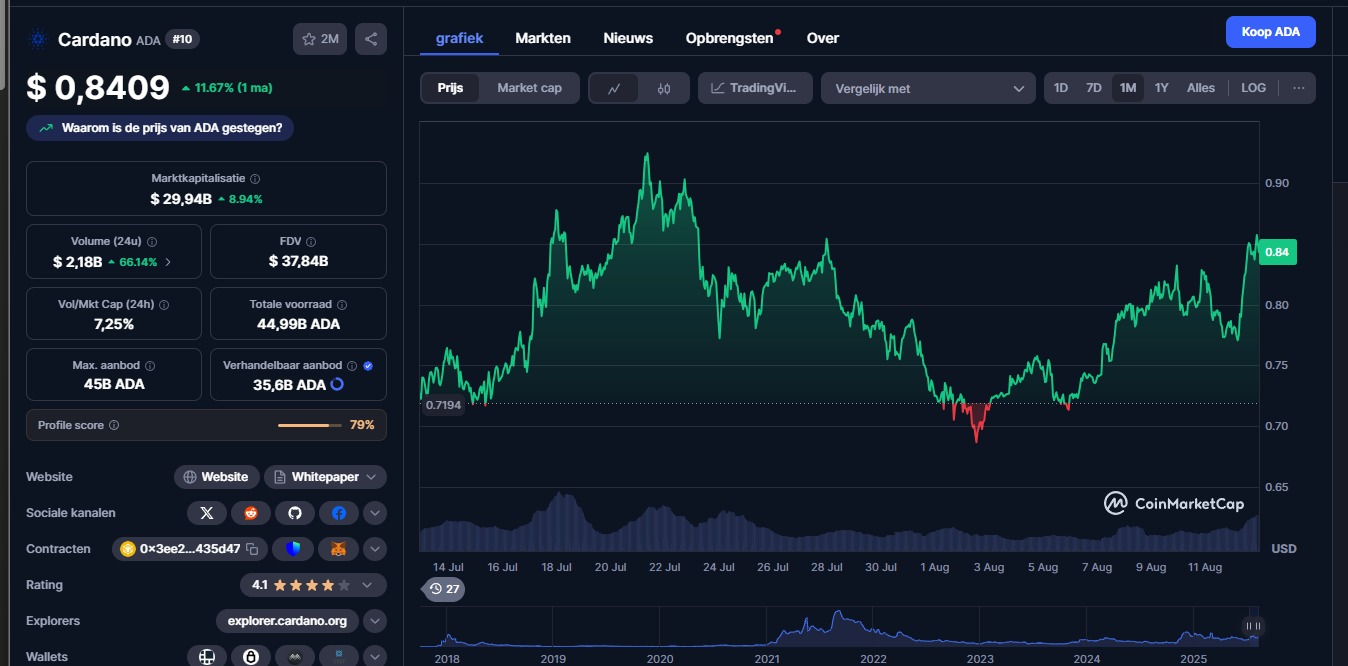Click the third wallet icon in Wallets row

click(295, 657)
